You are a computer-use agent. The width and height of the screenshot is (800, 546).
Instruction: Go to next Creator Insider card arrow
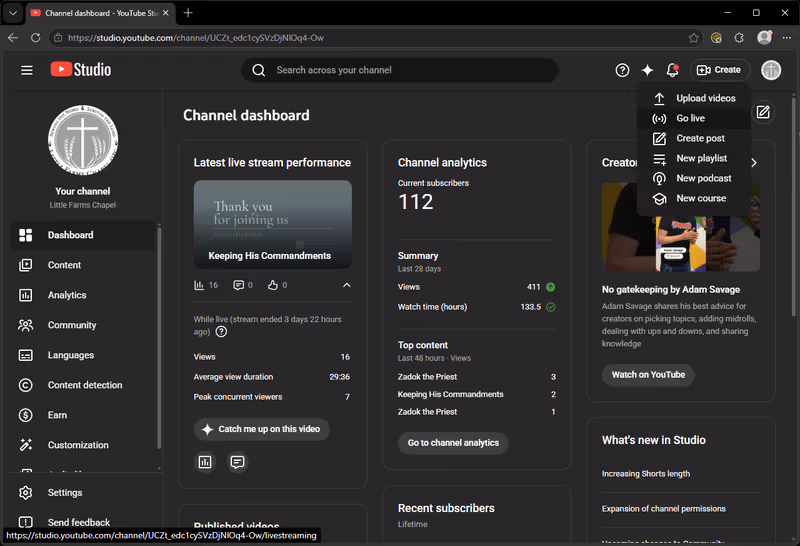point(754,163)
